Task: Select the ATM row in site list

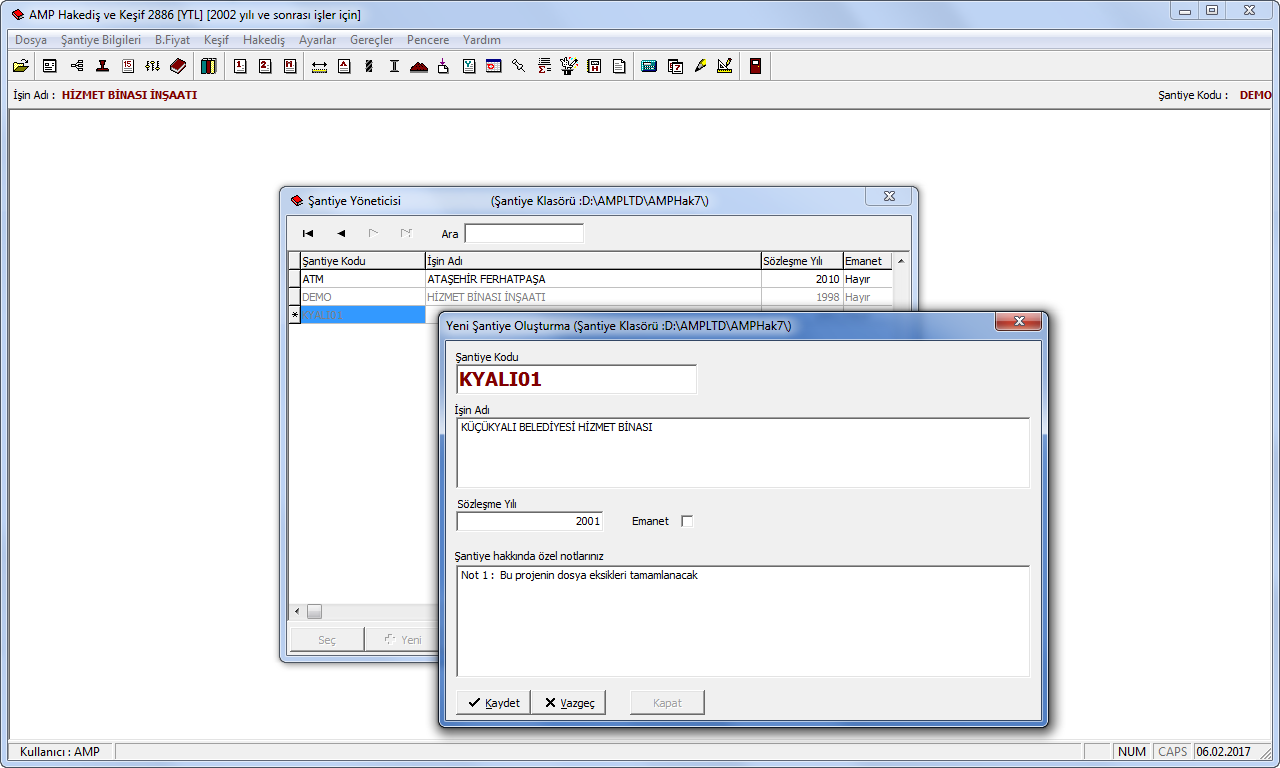Action: coord(362,279)
